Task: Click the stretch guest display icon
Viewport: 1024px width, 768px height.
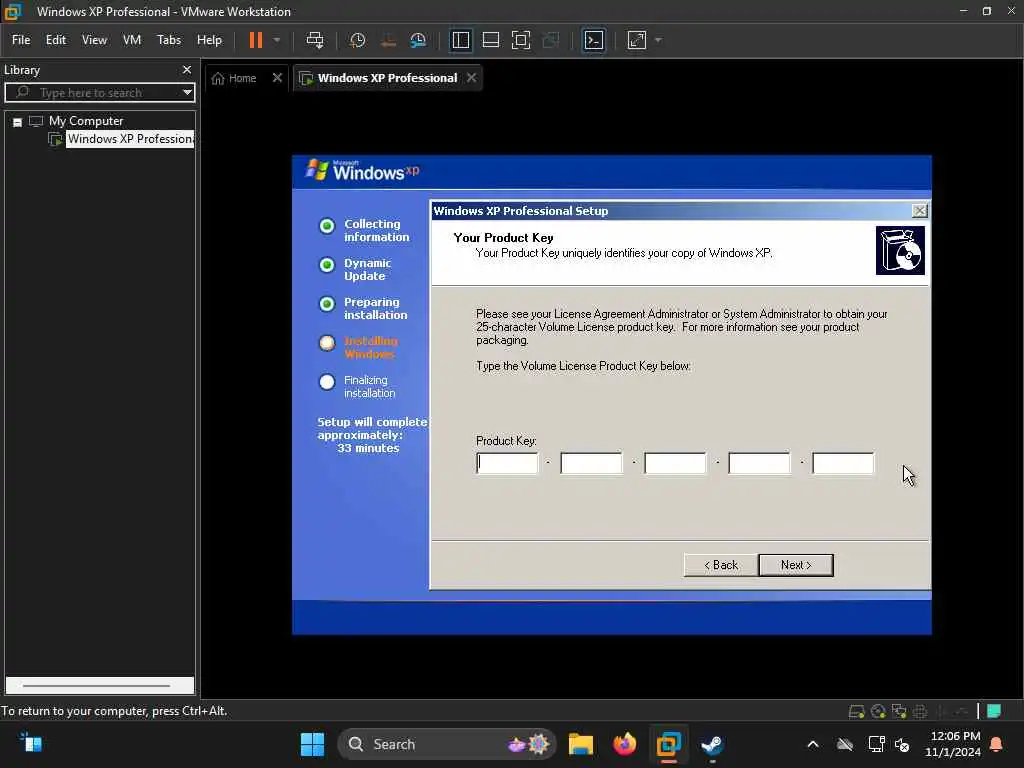Action: pos(637,40)
